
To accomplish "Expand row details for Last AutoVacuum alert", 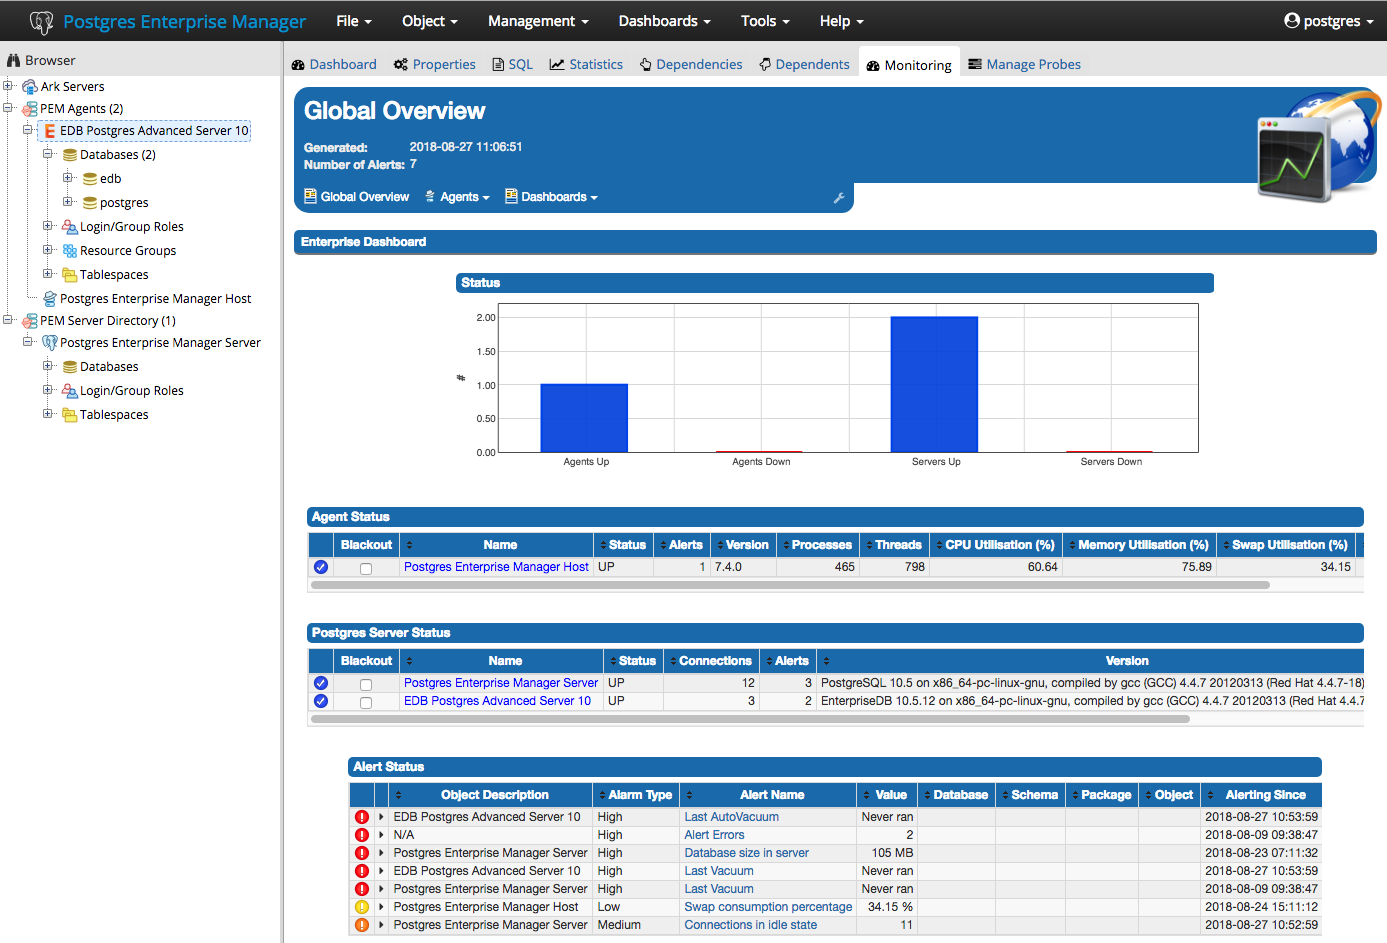I will (x=381, y=817).
